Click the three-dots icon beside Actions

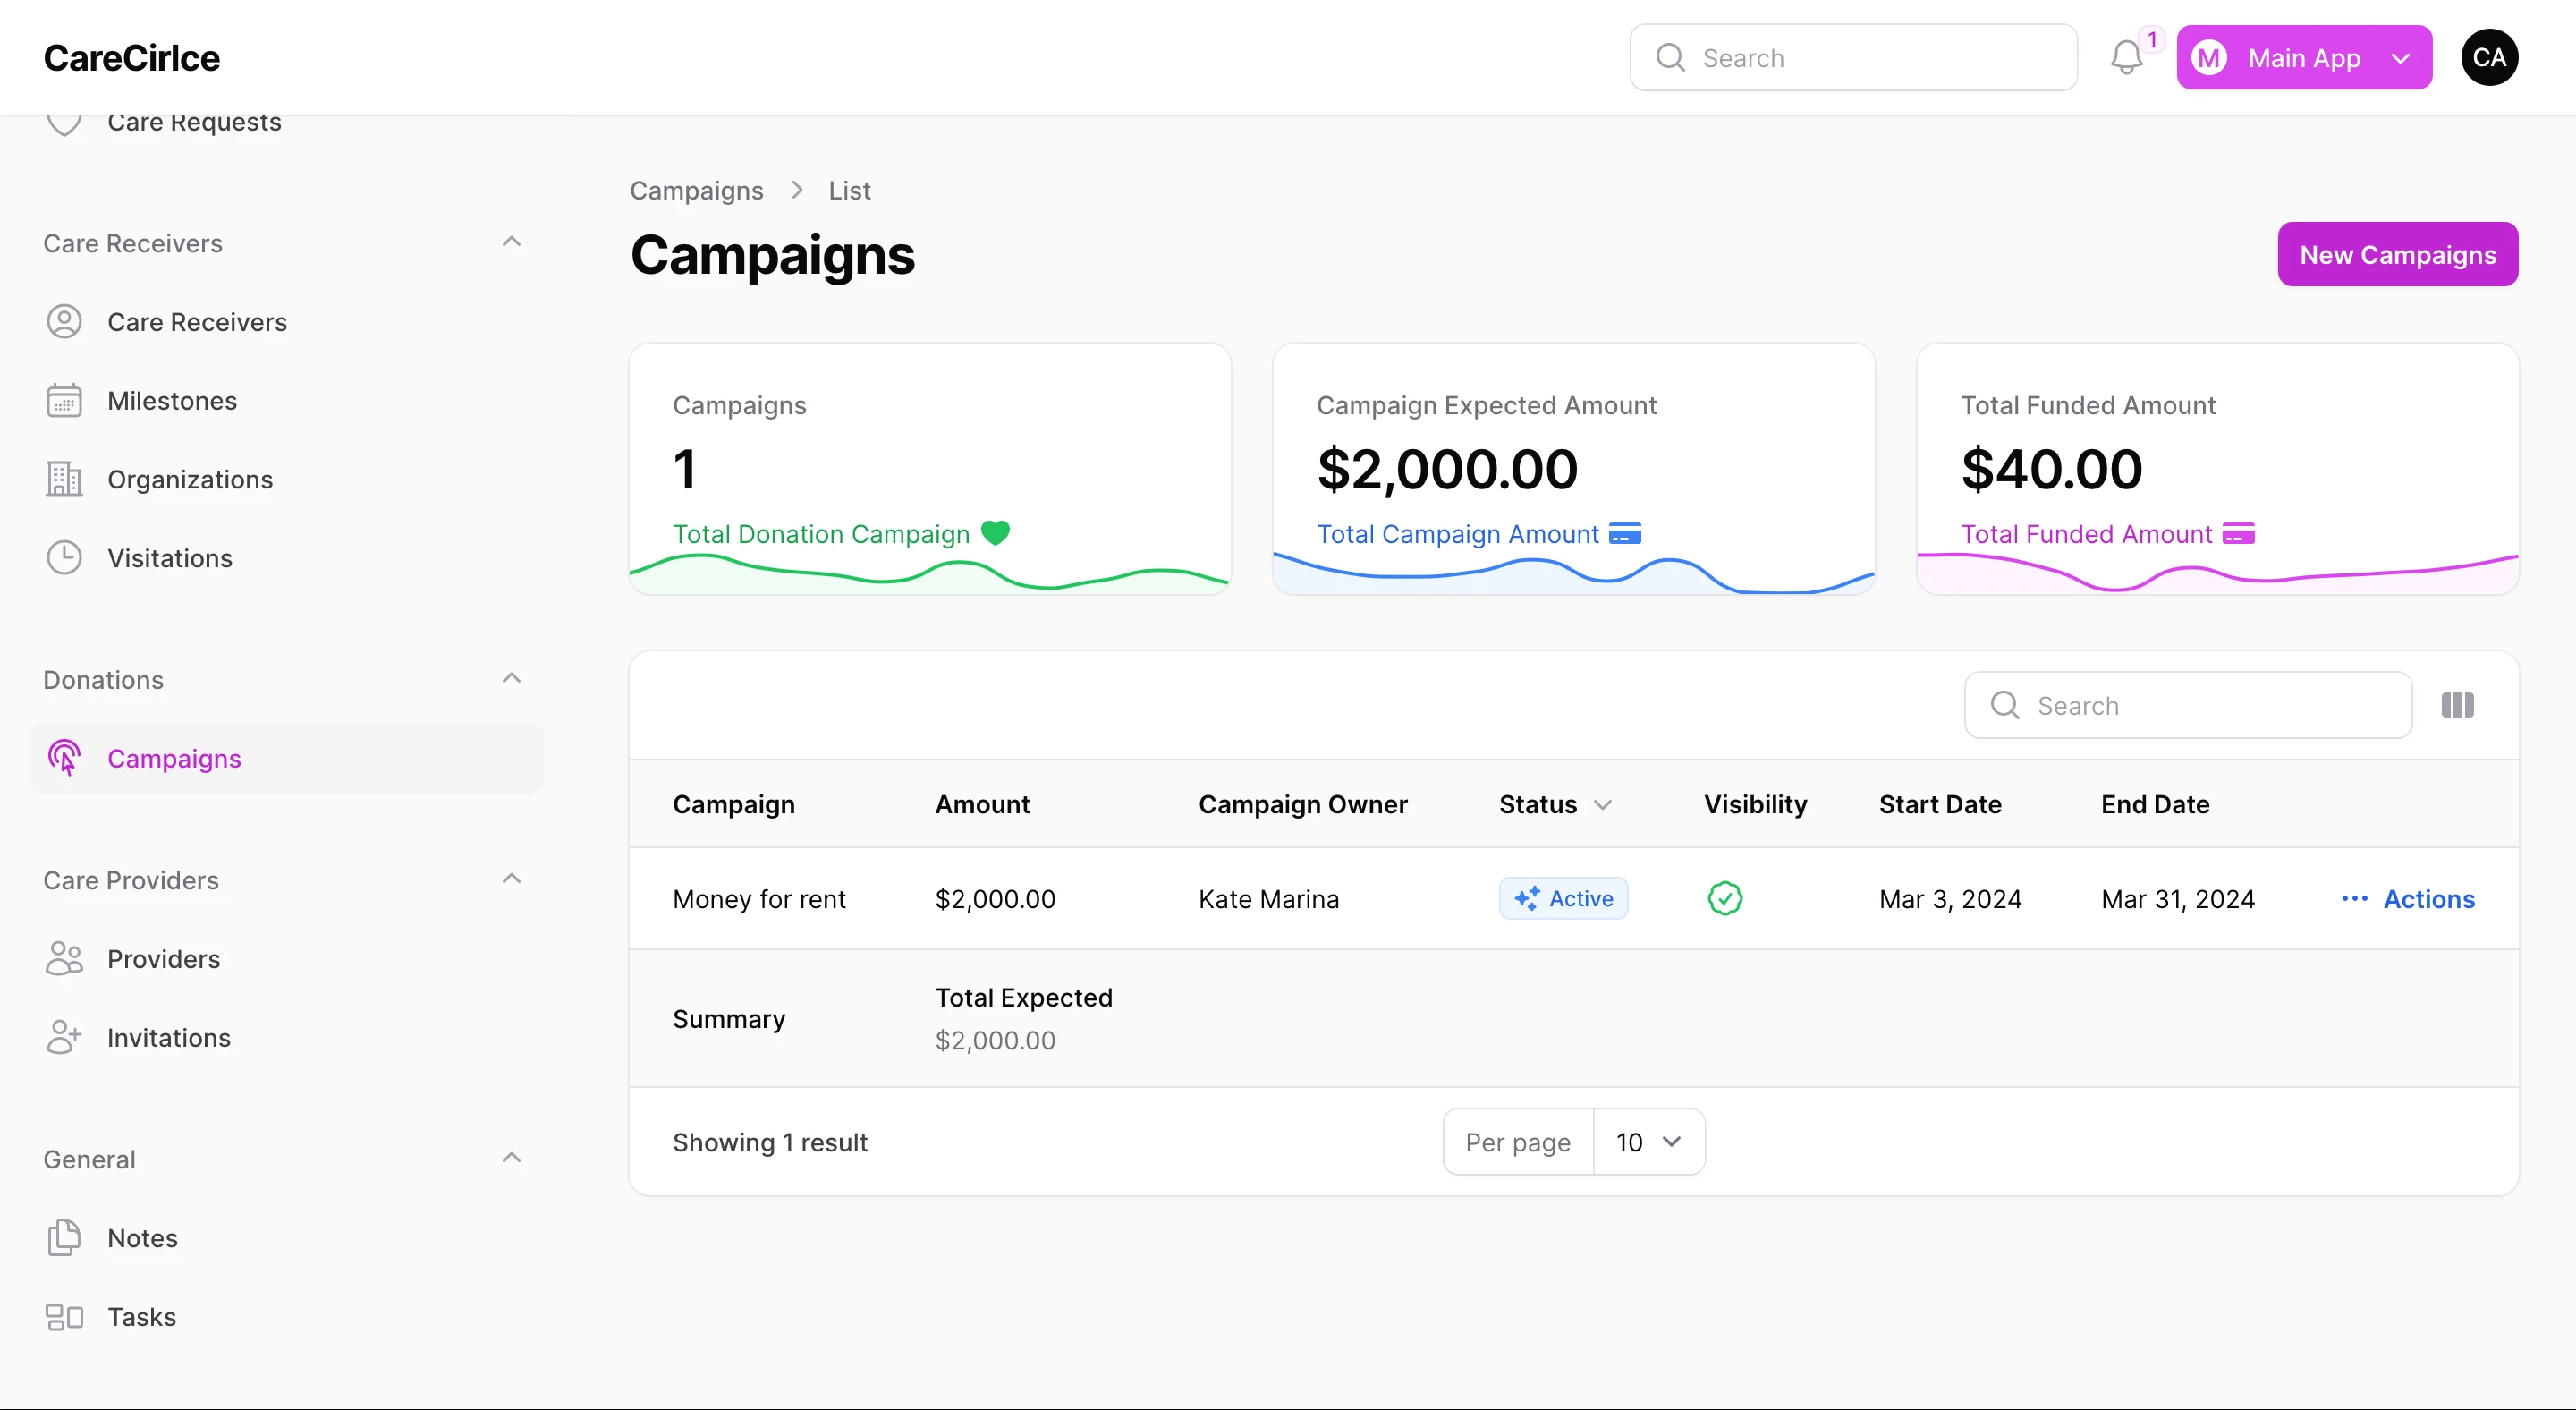click(x=2354, y=898)
